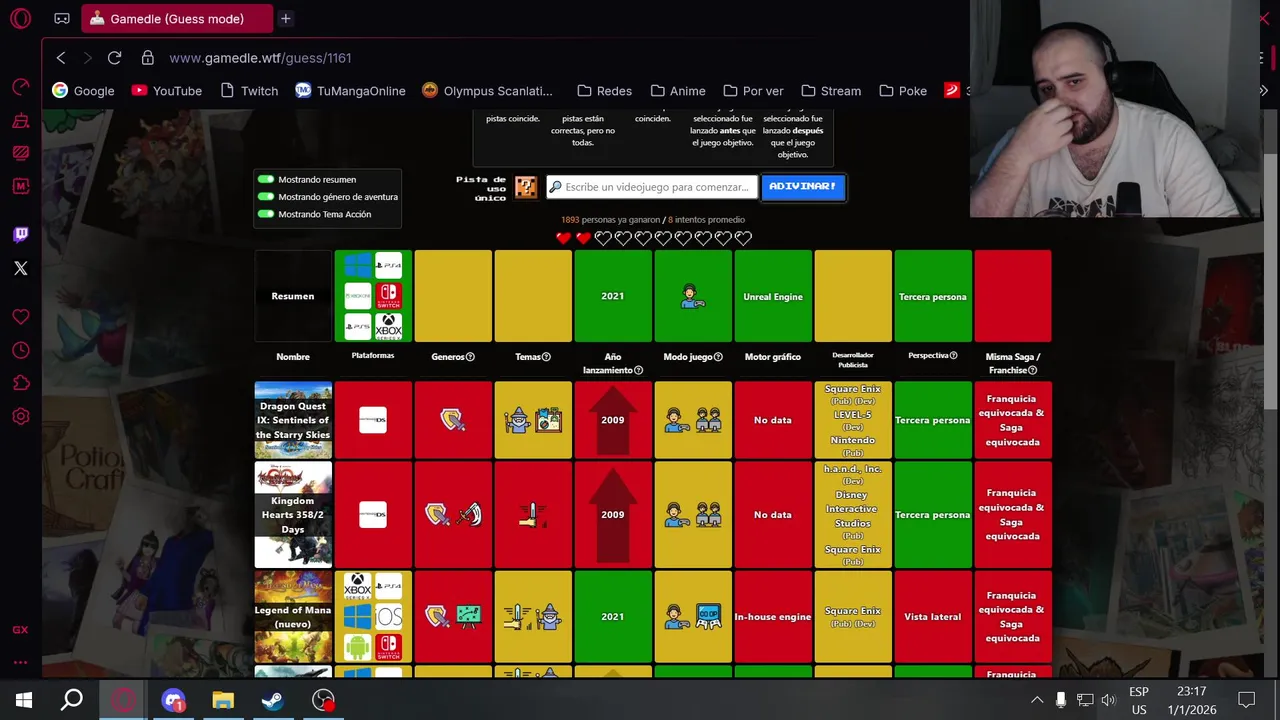
Task: Click the help icon next to Misma Saga / Franchise
Action: pos(1032,370)
